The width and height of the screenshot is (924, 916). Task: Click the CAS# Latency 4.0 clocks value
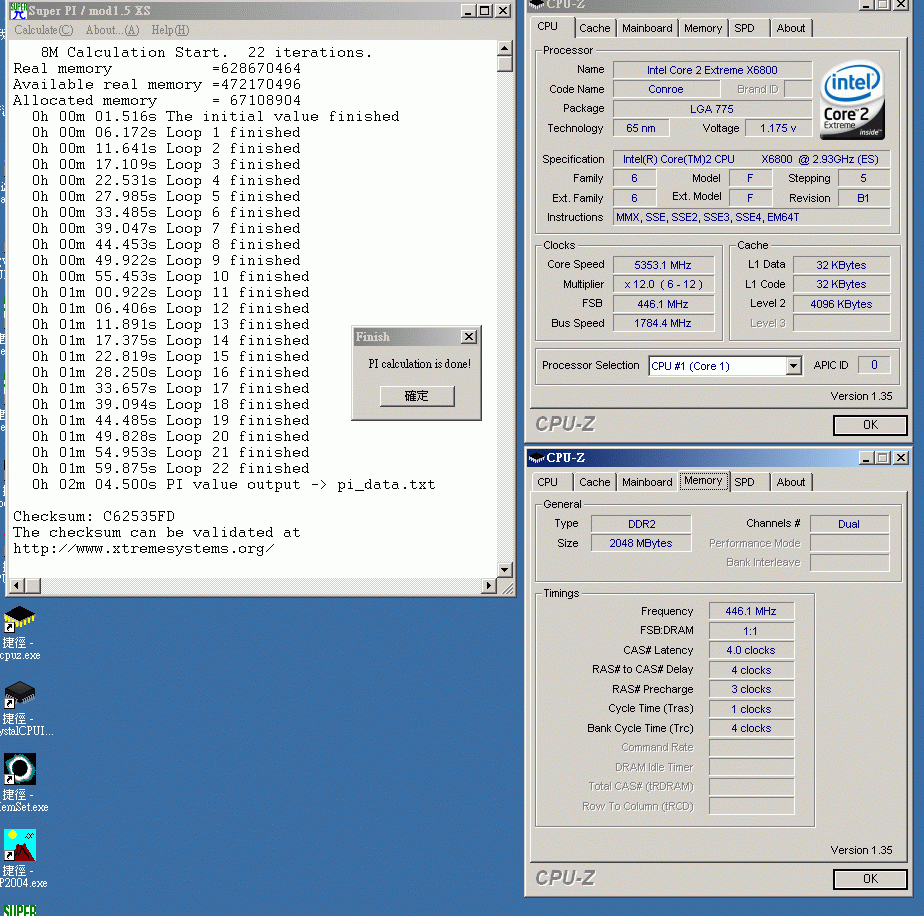(751, 651)
